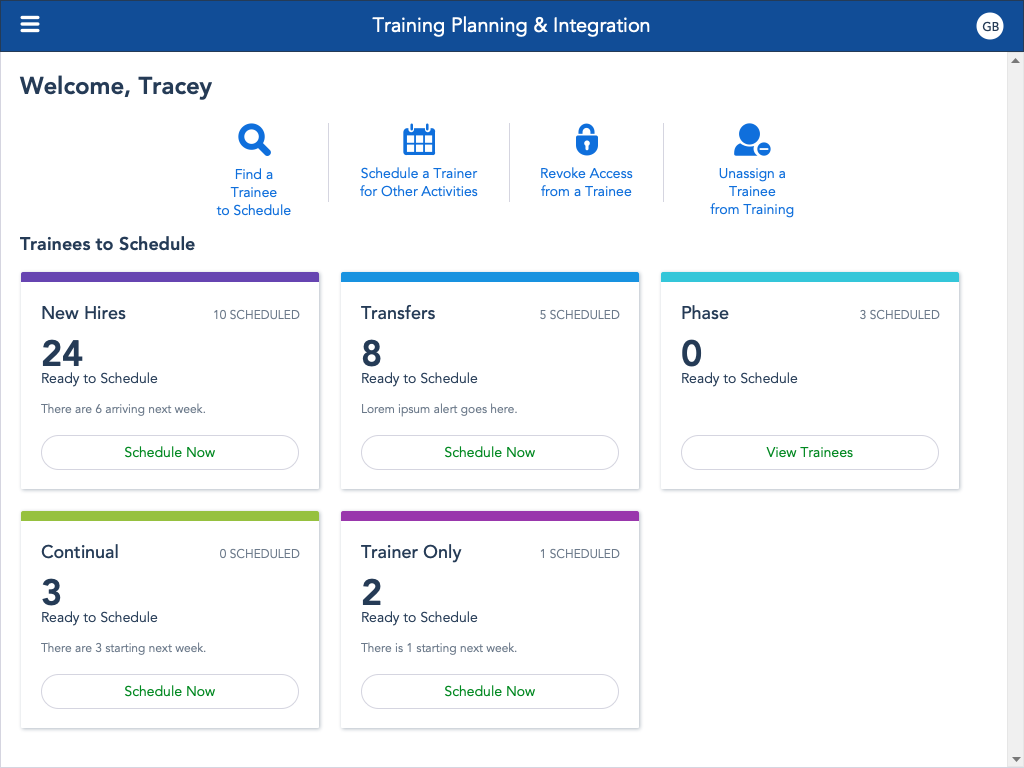Image resolution: width=1024 pixels, height=768 pixels.
Task: Open Unassign a Trainee from Training link
Action: pyautogui.click(x=752, y=191)
